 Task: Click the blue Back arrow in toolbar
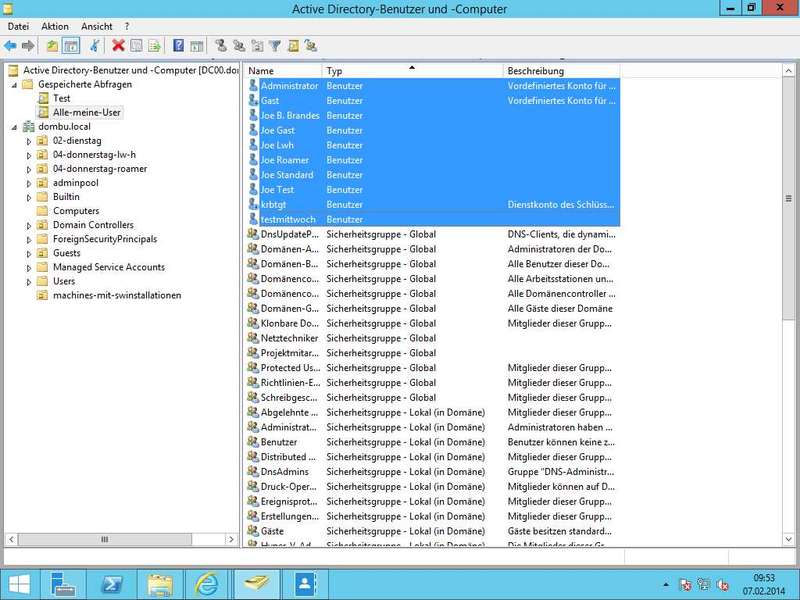pos(10,45)
